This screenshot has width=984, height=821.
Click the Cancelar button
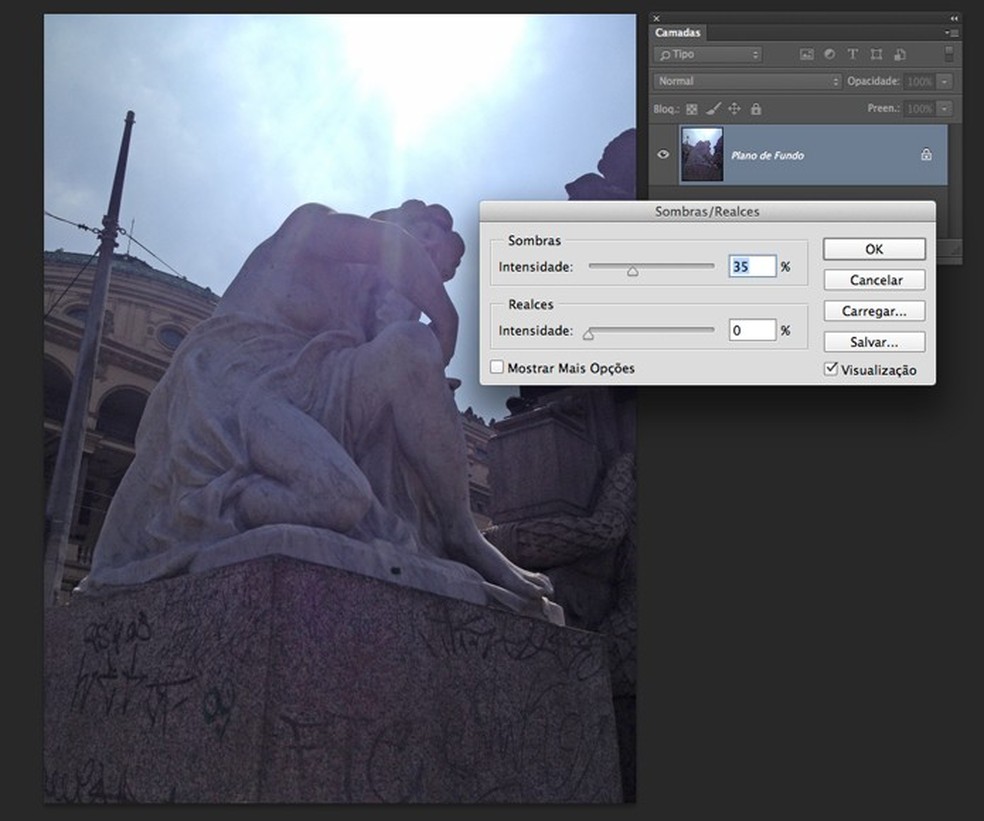coord(874,281)
